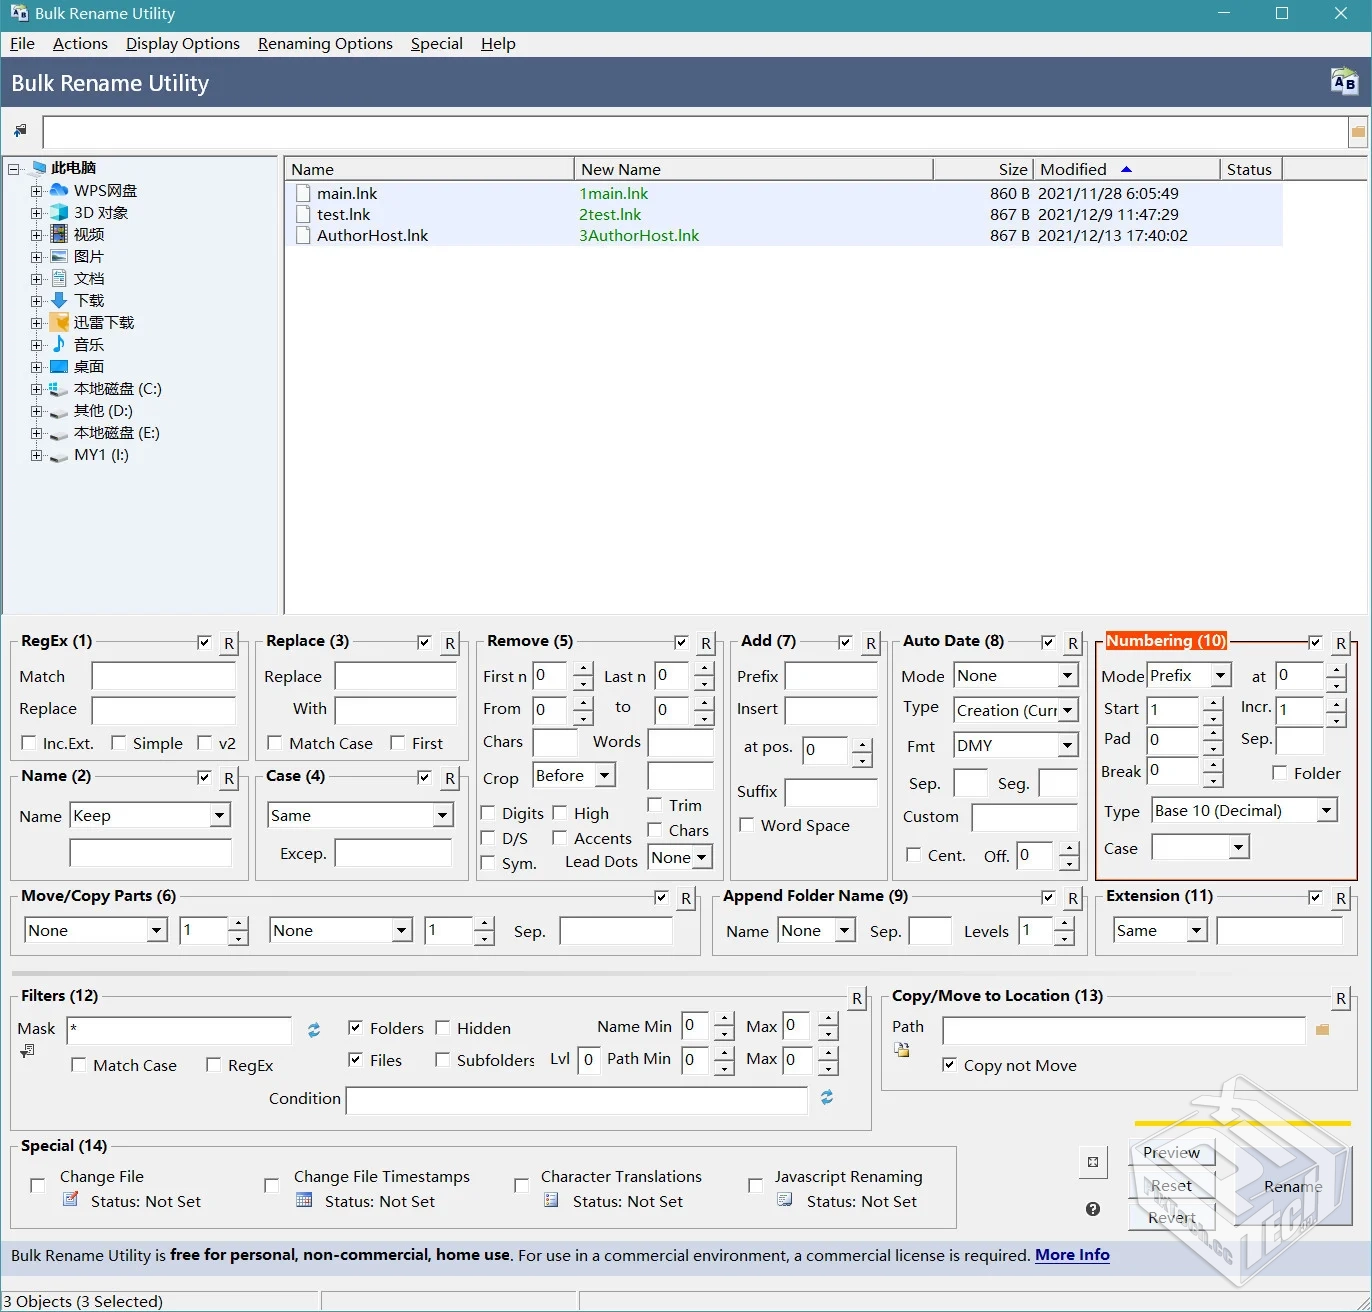Expand the 本地磁盘 (C:) tree node

[36, 389]
